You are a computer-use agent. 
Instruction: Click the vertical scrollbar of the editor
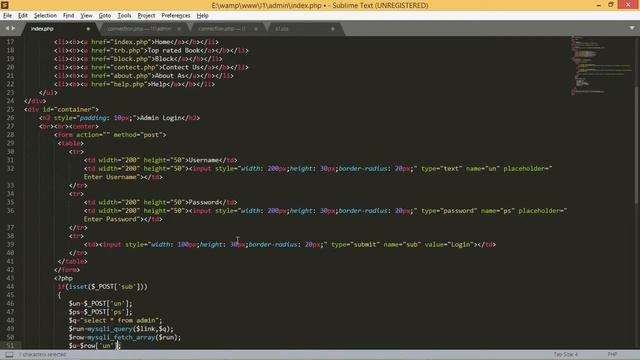coord(637,145)
